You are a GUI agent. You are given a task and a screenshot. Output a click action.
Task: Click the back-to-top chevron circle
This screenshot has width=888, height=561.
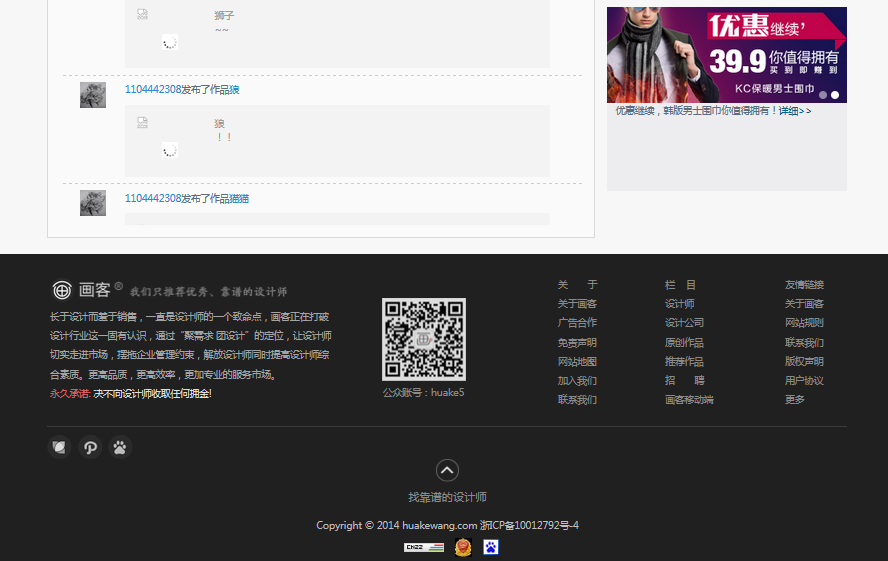tap(447, 470)
